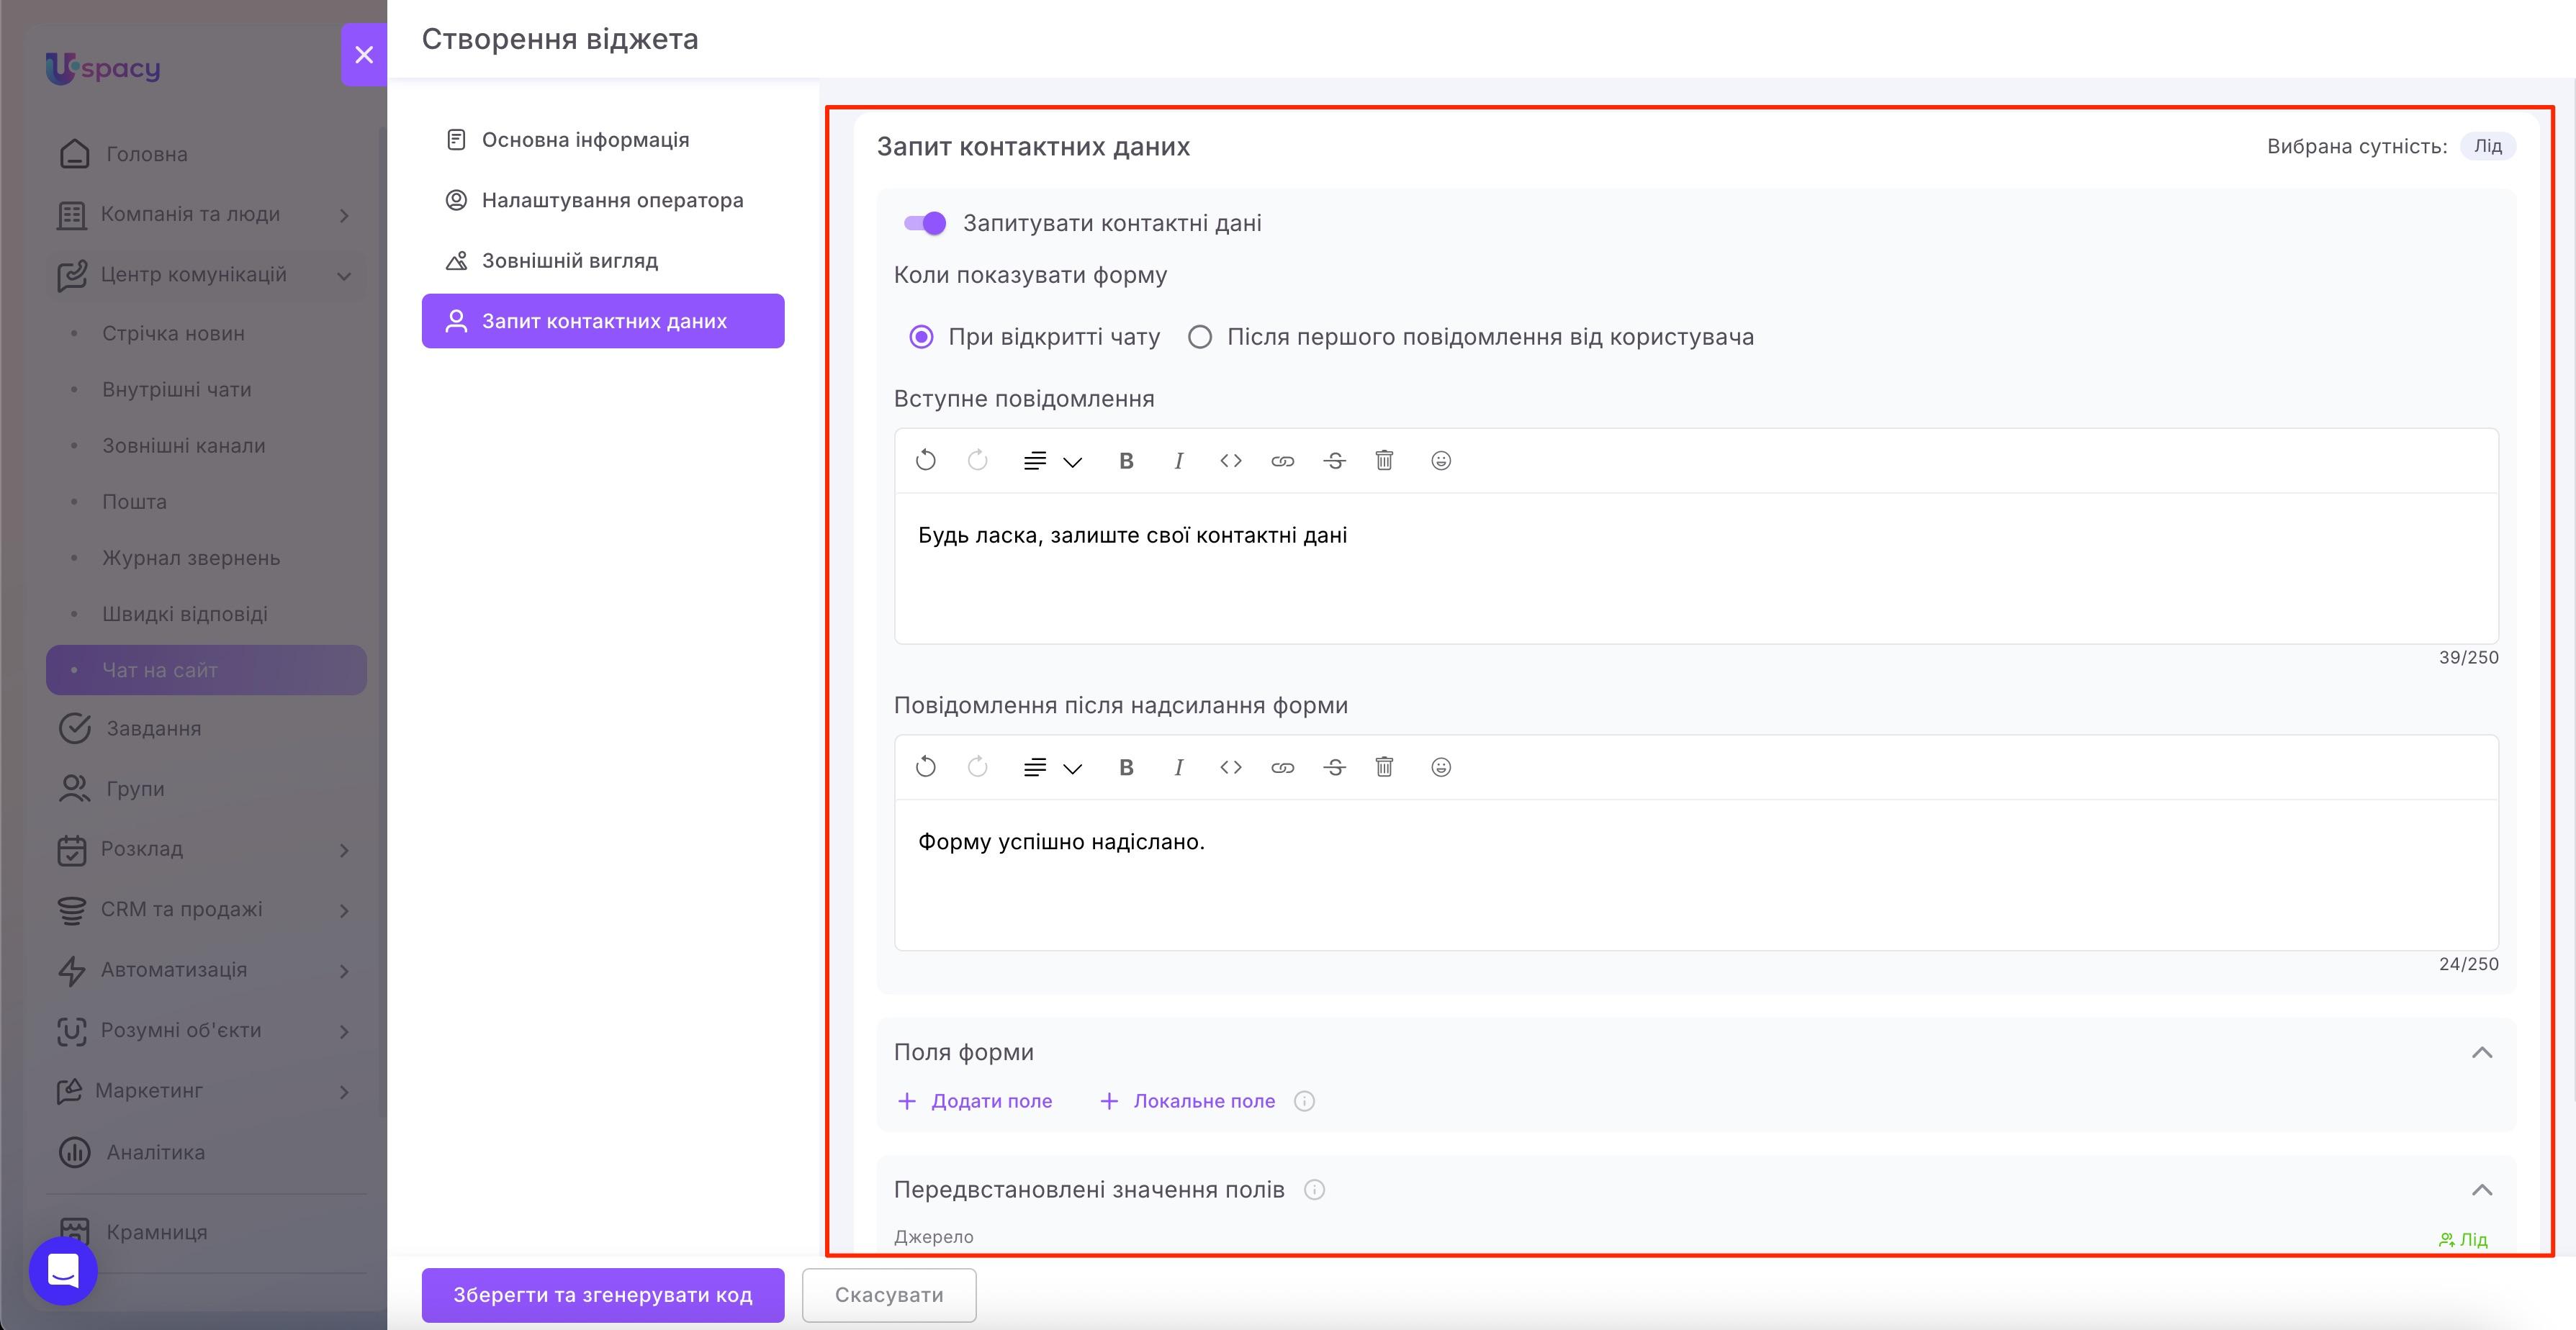Open emoji picker in after-submit message editor
The width and height of the screenshot is (2576, 1330).
point(1441,767)
